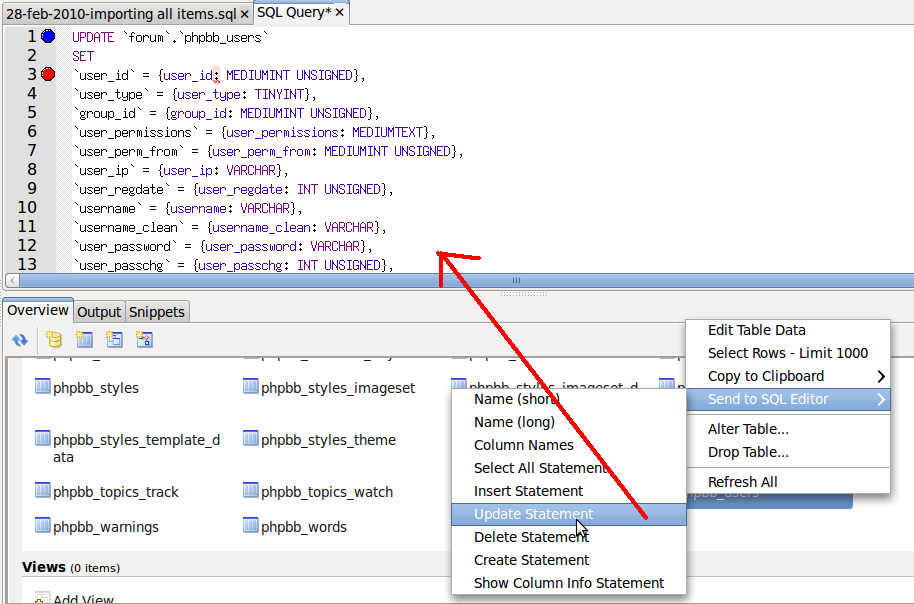
Task: Click `user_password` on line 12
Action: (125, 247)
